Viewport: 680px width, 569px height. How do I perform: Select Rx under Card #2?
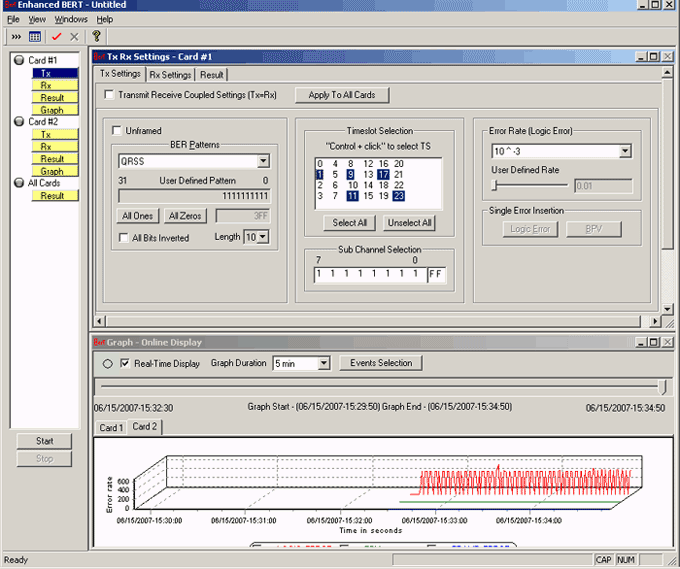(55, 147)
